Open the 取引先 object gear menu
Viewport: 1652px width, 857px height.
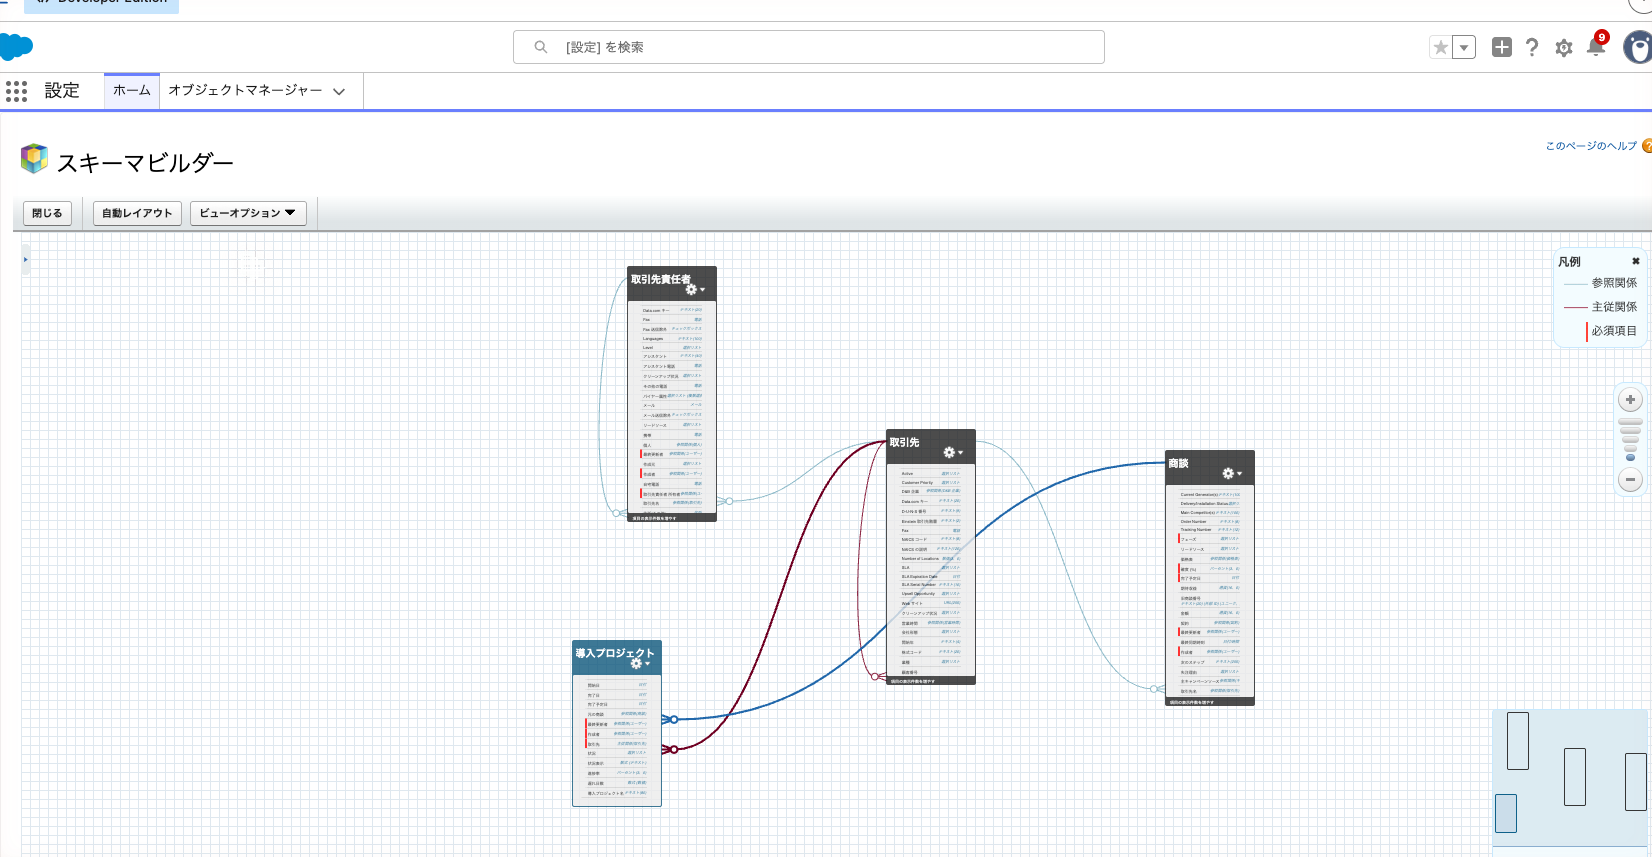tap(952, 452)
